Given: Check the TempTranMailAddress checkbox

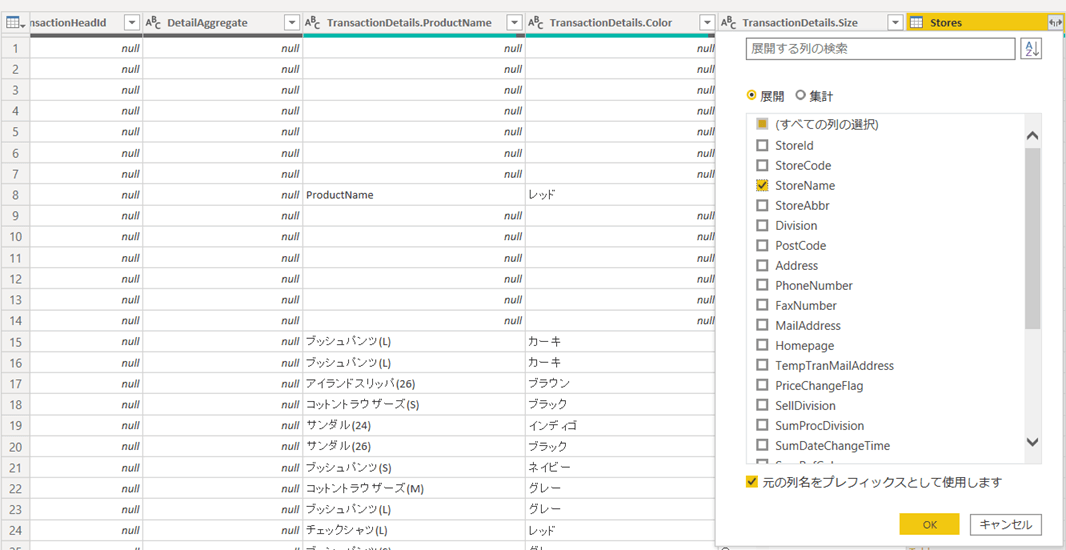Looking at the screenshot, I should (x=763, y=366).
